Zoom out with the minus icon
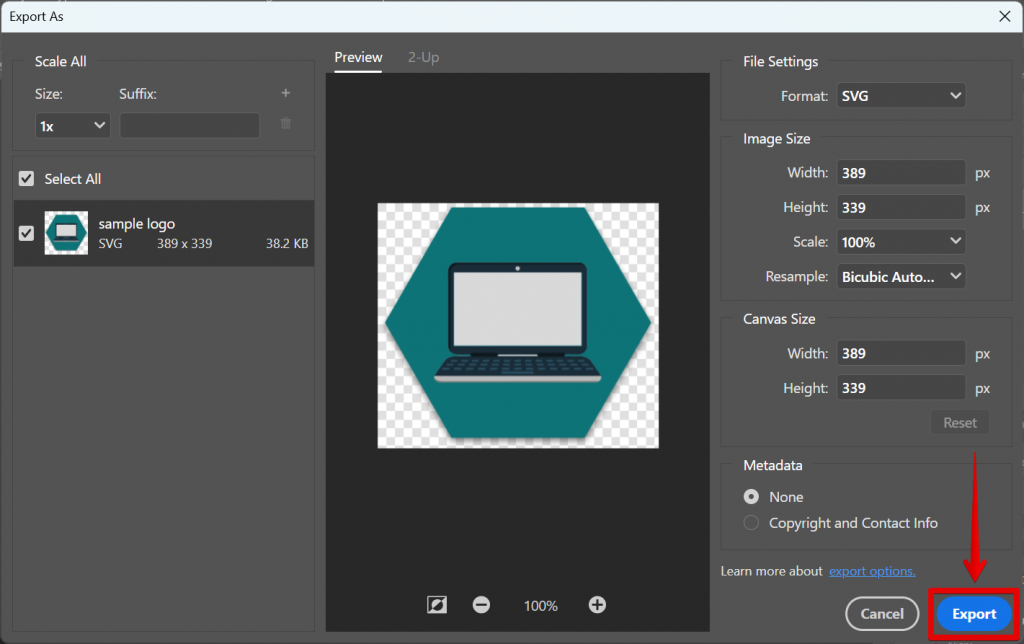This screenshot has height=644, width=1024. (481, 605)
